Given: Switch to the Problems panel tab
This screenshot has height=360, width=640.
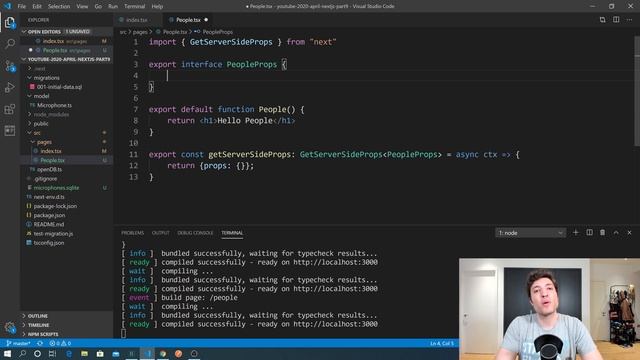Looking at the screenshot, I should click(133, 233).
